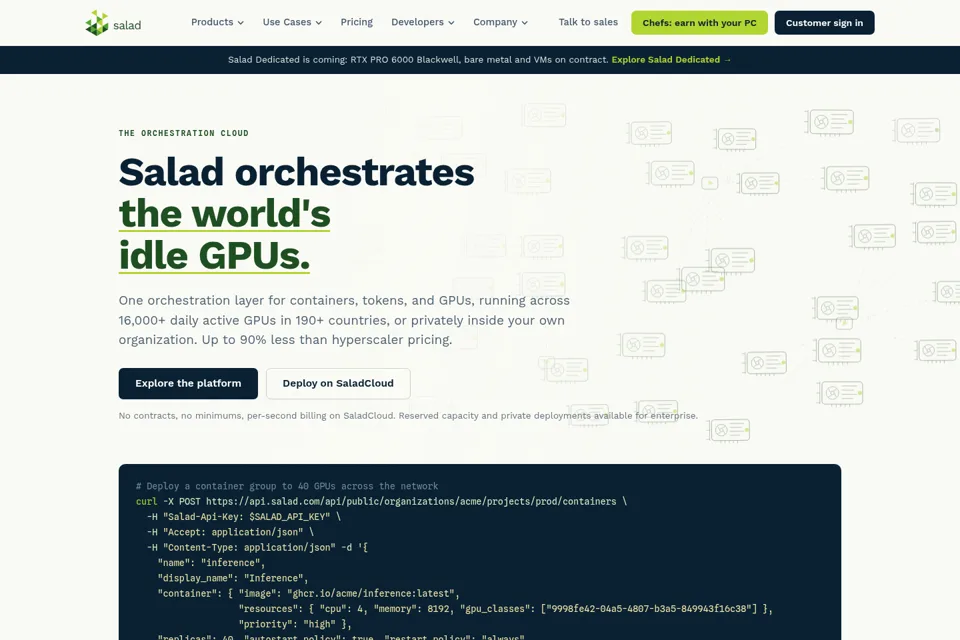Click the Salad logo icon

(97, 23)
